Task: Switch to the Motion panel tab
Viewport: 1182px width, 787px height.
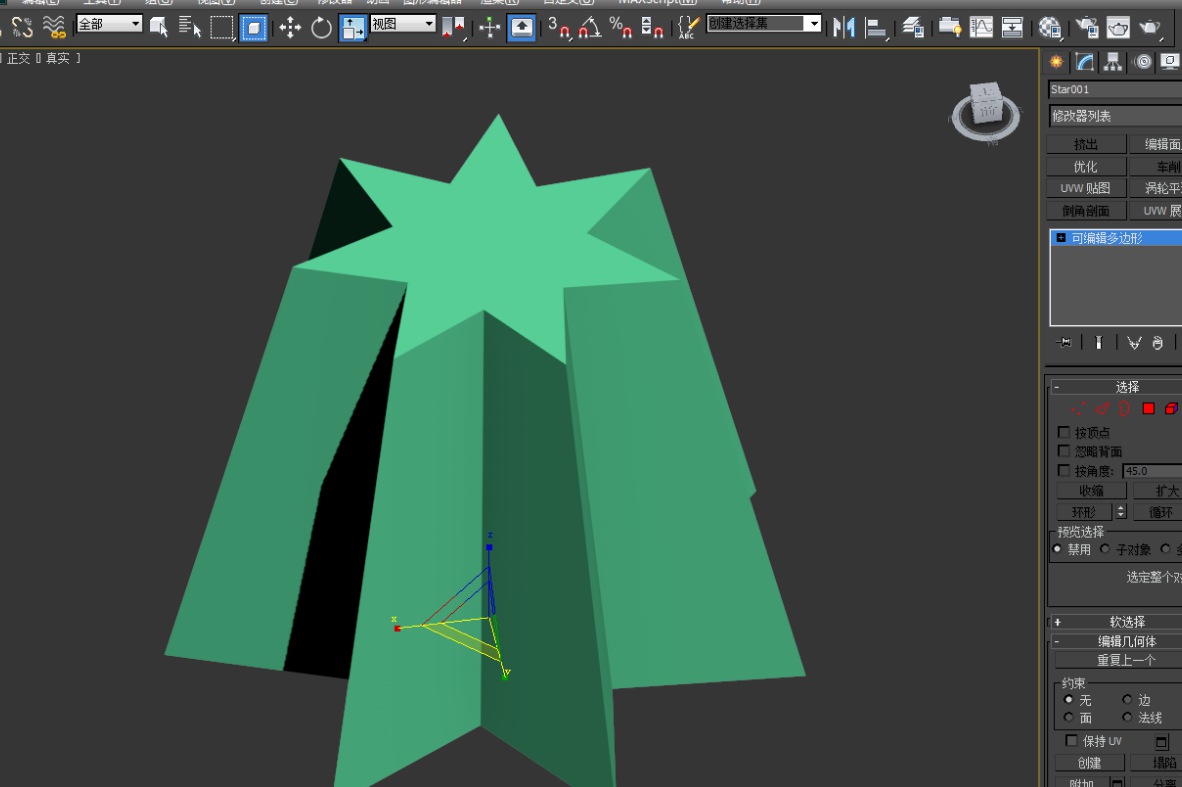Action: click(x=1143, y=62)
